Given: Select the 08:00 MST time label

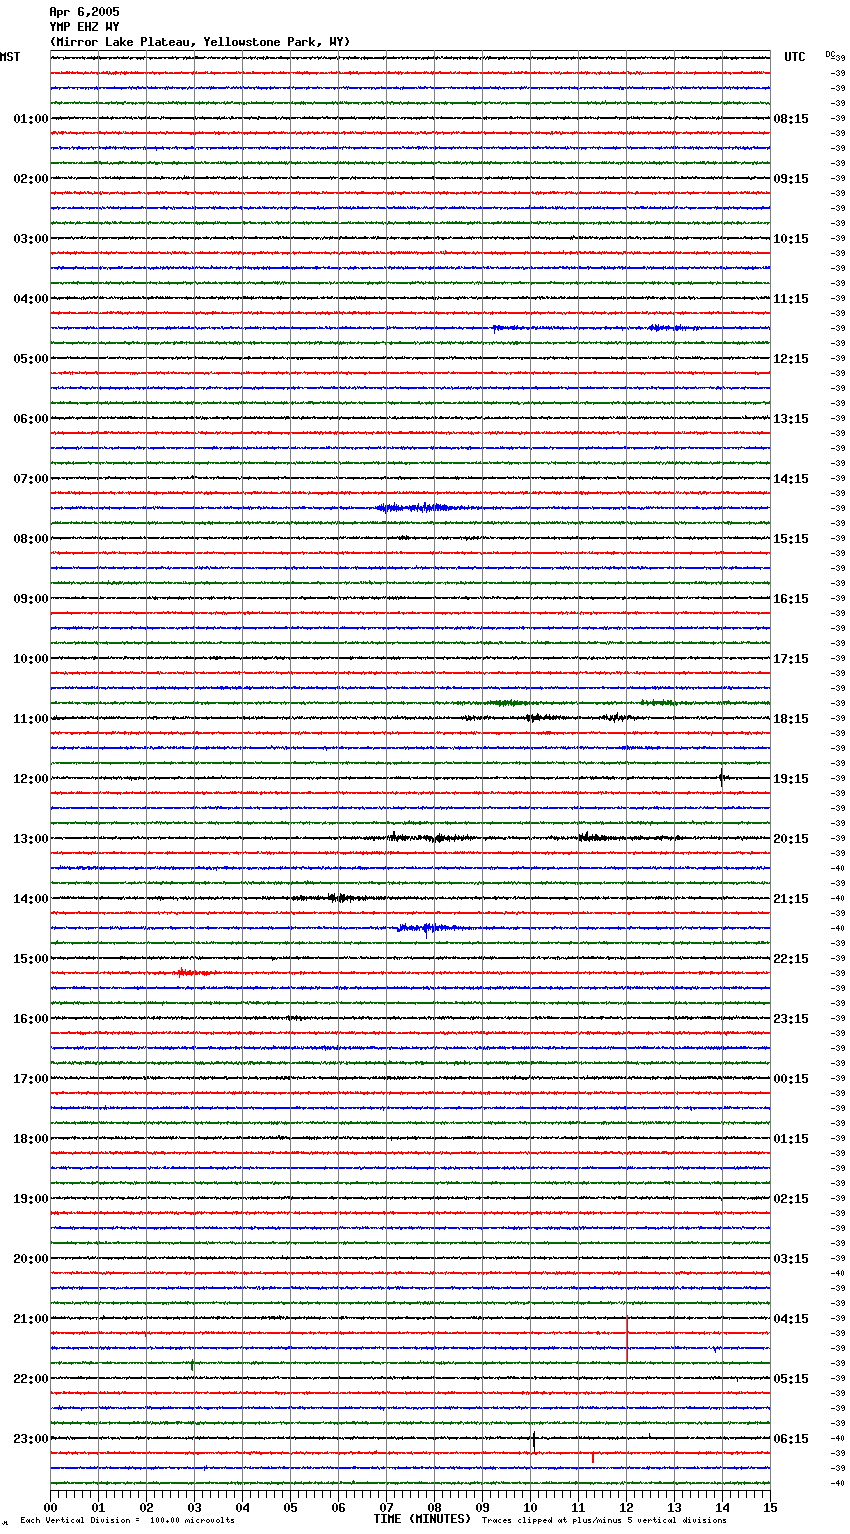Looking at the screenshot, I should point(31,539).
